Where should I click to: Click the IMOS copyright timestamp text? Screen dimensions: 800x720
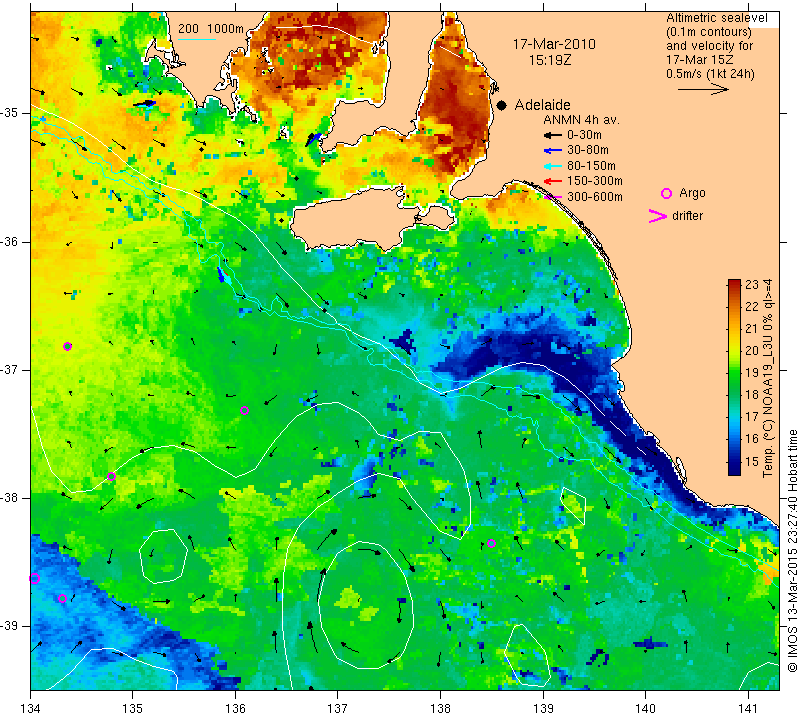(x=792, y=550)
